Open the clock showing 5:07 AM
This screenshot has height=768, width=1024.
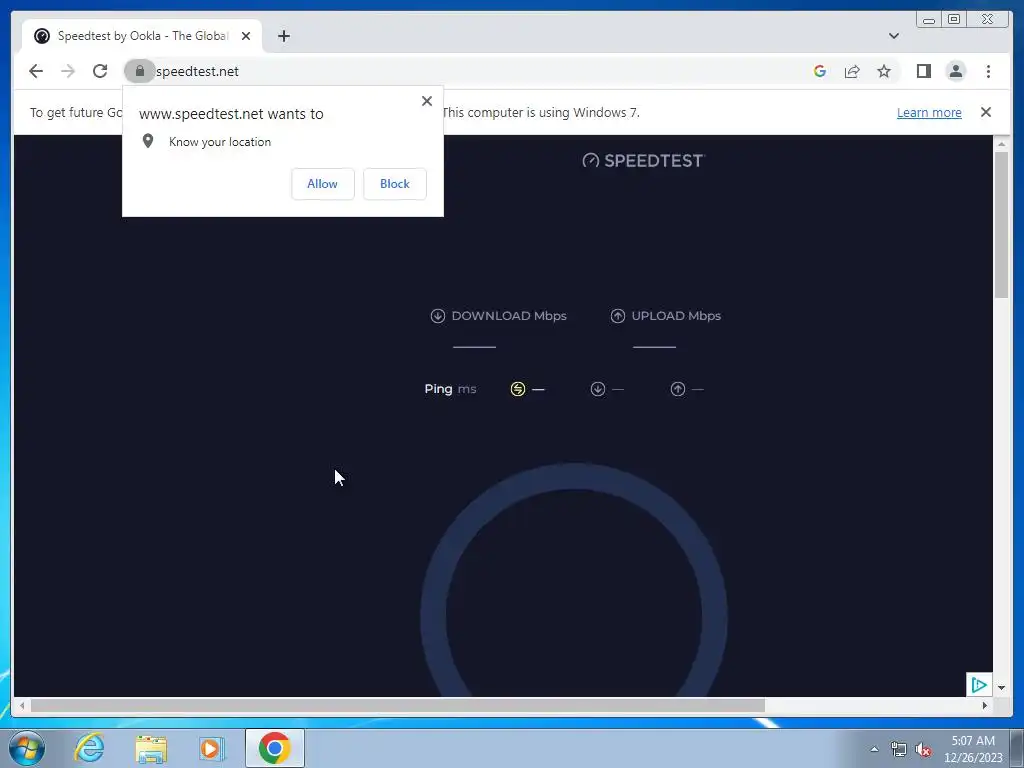point(973,748)
